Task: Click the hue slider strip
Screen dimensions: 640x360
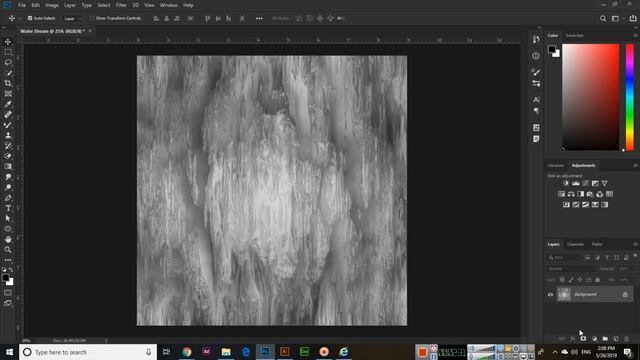Action: coord(630,97)
